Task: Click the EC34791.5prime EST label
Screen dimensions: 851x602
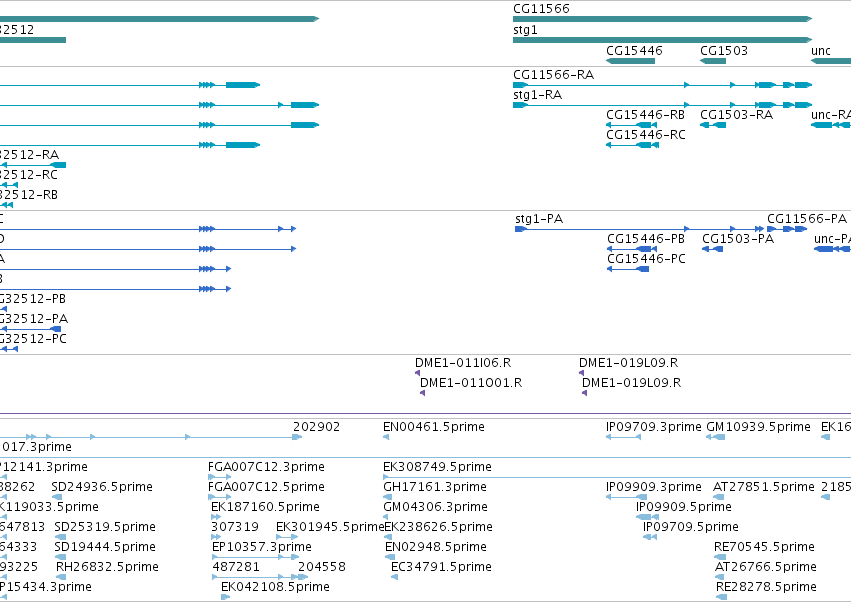Action: coord(441,567)
